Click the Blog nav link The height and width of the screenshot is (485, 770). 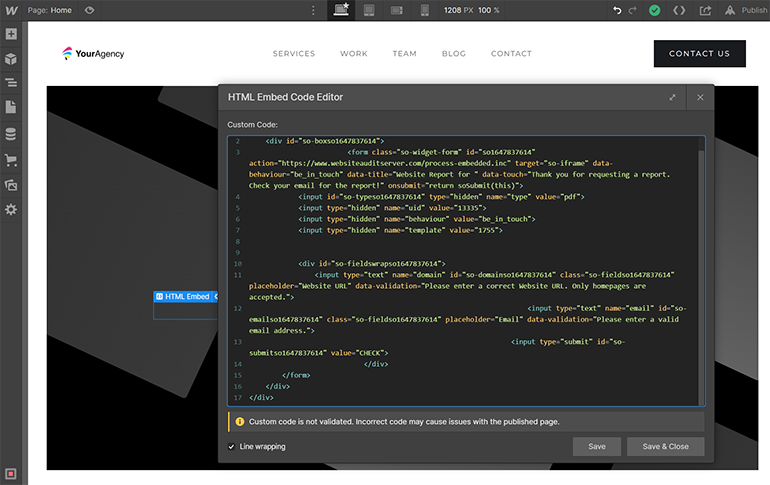454,54
